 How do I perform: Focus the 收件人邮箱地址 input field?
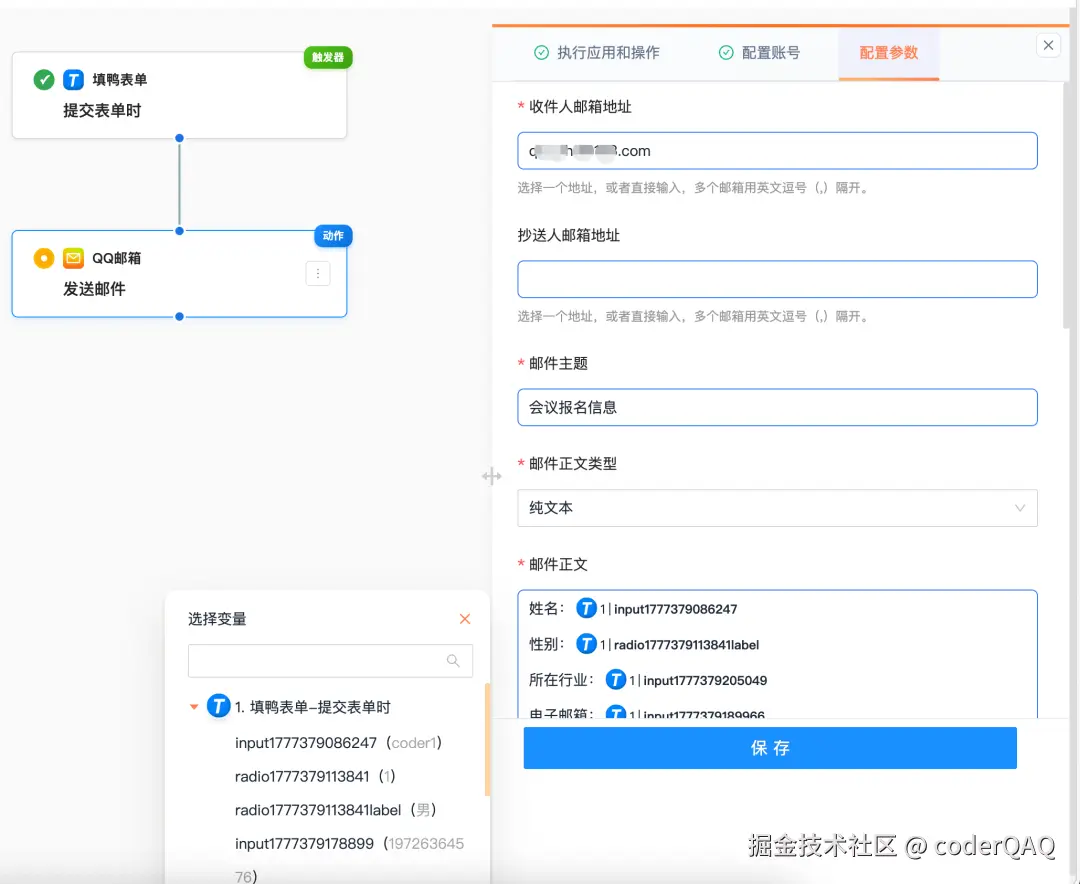pos(777,151)
